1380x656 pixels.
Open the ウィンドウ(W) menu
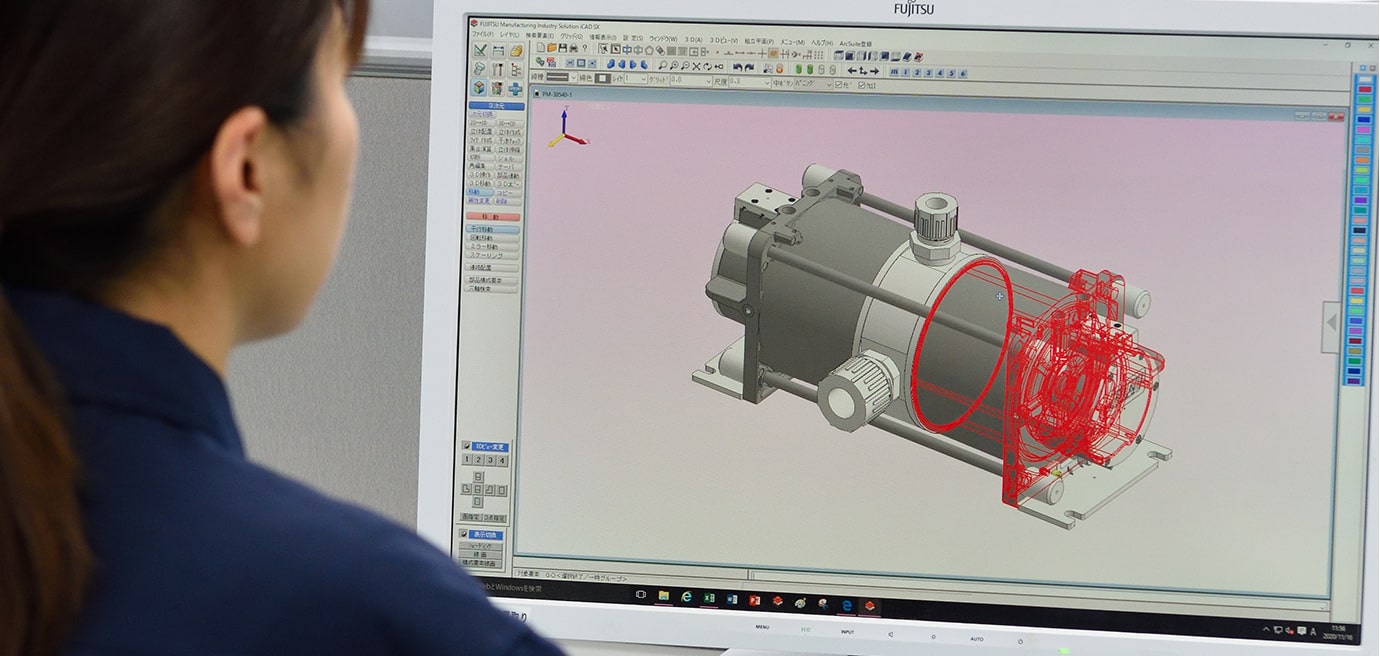click(663, 38)
